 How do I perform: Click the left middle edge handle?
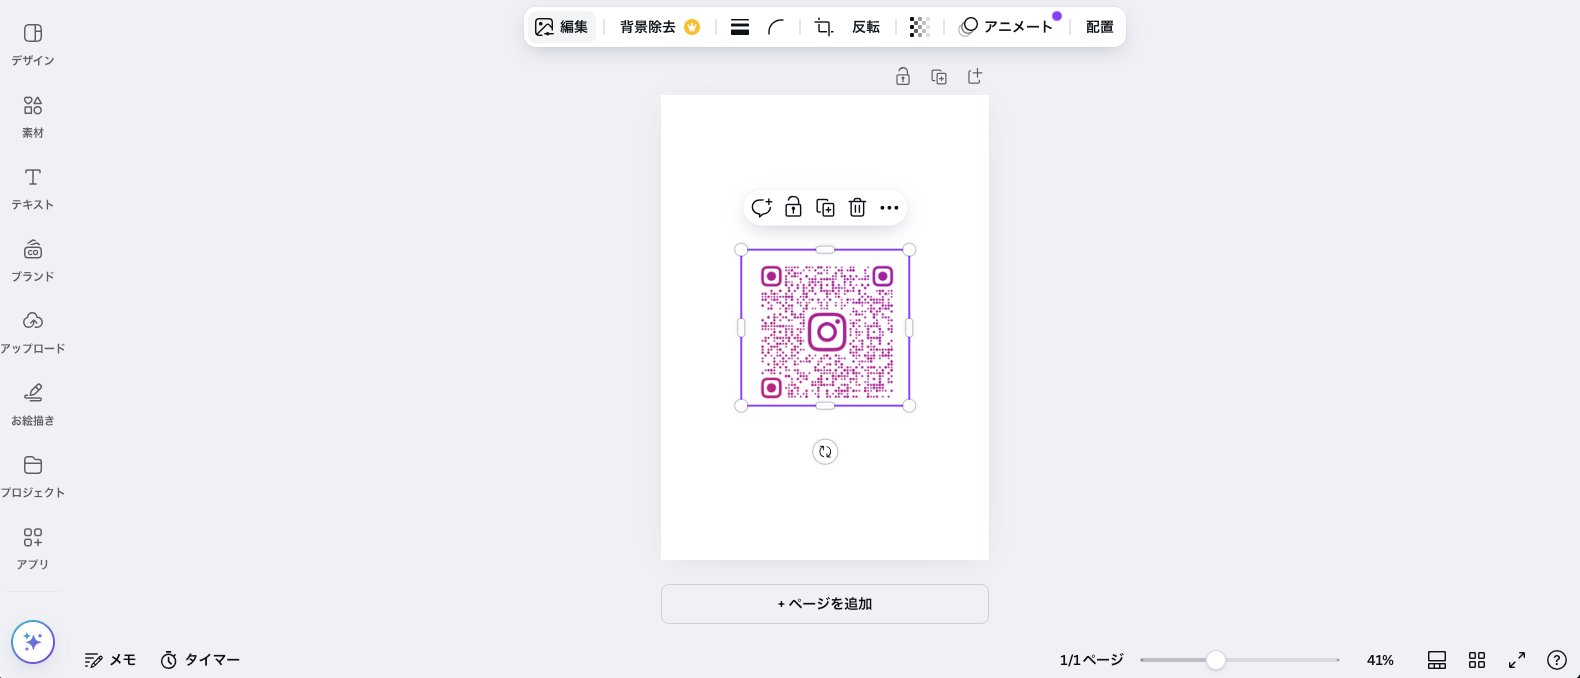click(741, 328)
